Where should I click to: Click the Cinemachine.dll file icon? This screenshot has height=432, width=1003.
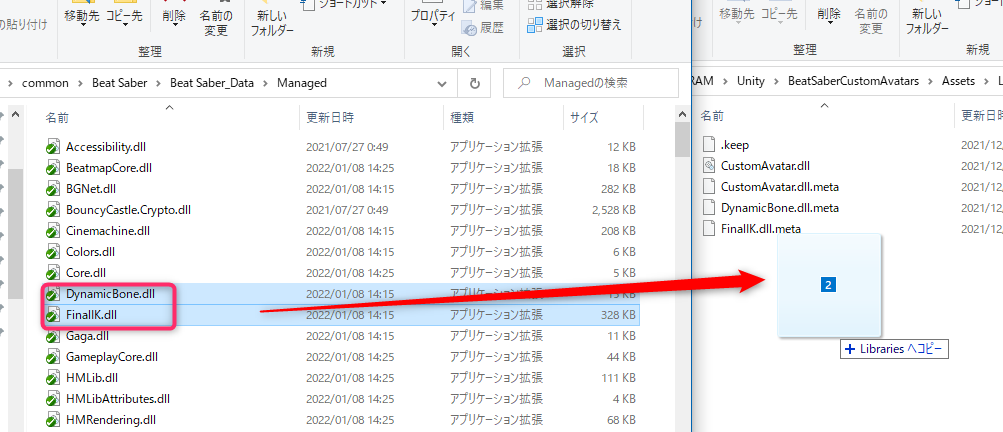(52, 230)
